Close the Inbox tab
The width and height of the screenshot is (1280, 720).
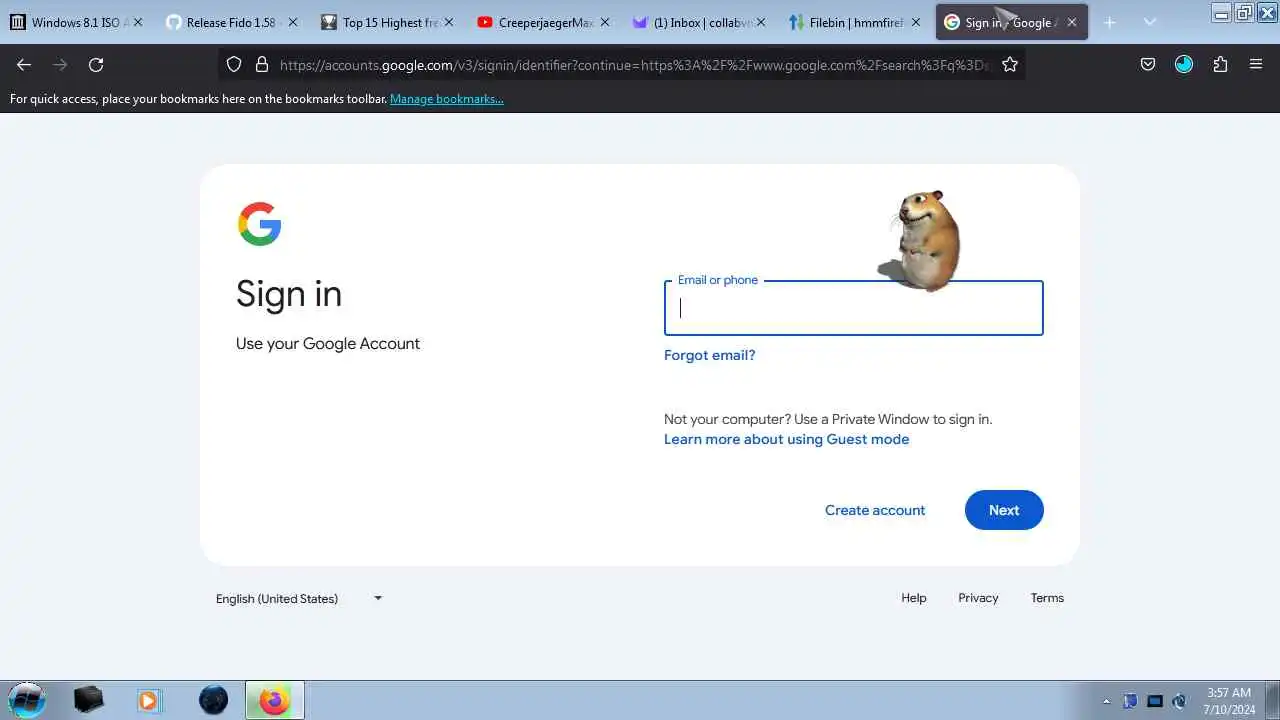point(760,22)
